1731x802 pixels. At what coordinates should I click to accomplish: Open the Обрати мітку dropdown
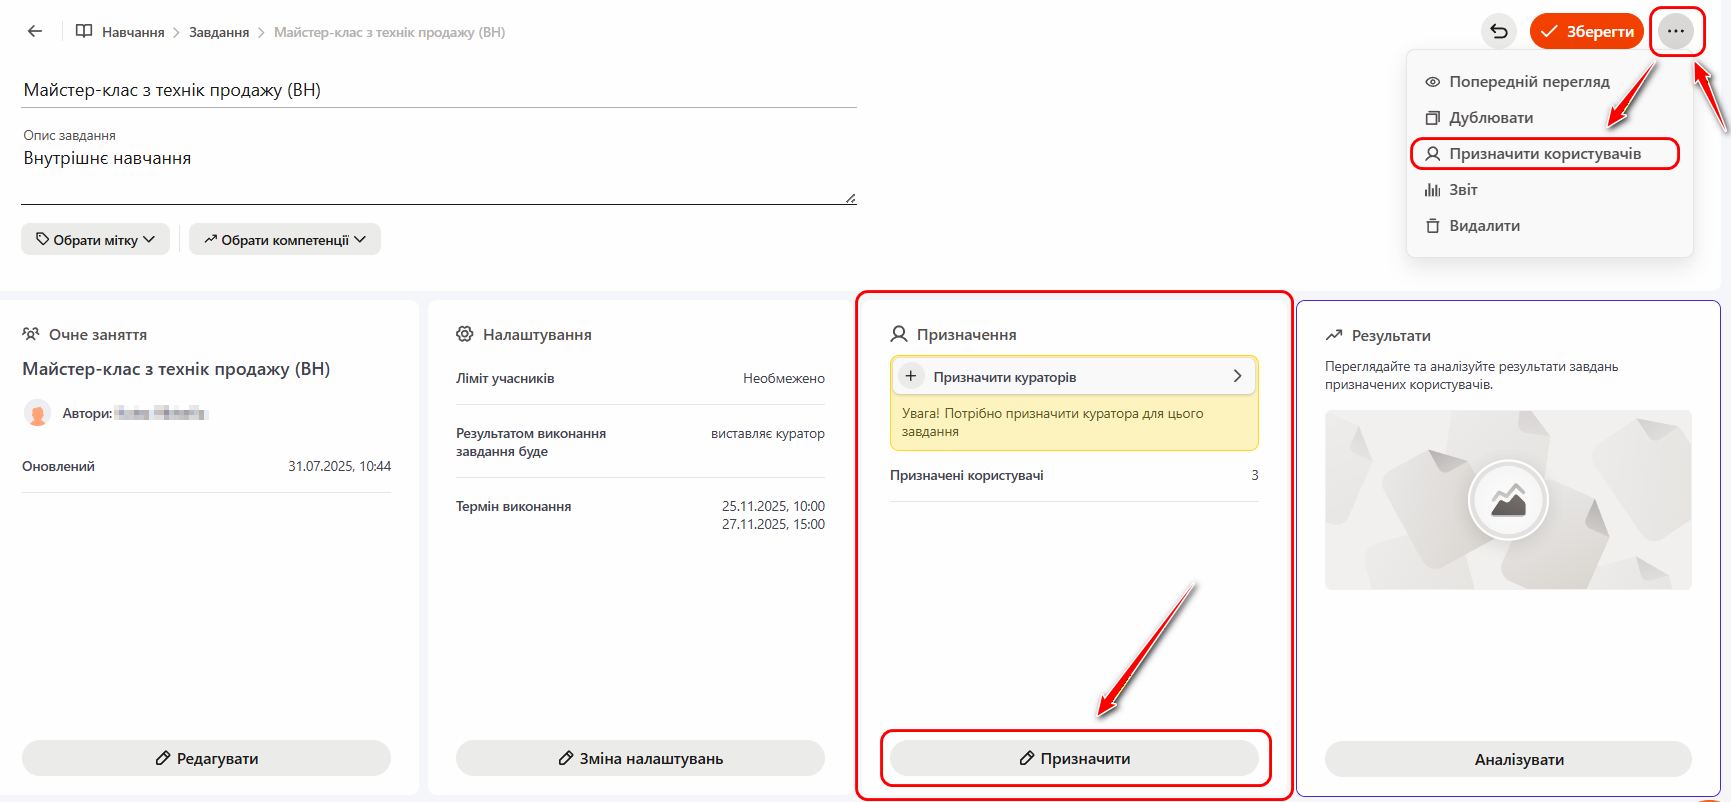pyautogui.click(x=95, y=240)
